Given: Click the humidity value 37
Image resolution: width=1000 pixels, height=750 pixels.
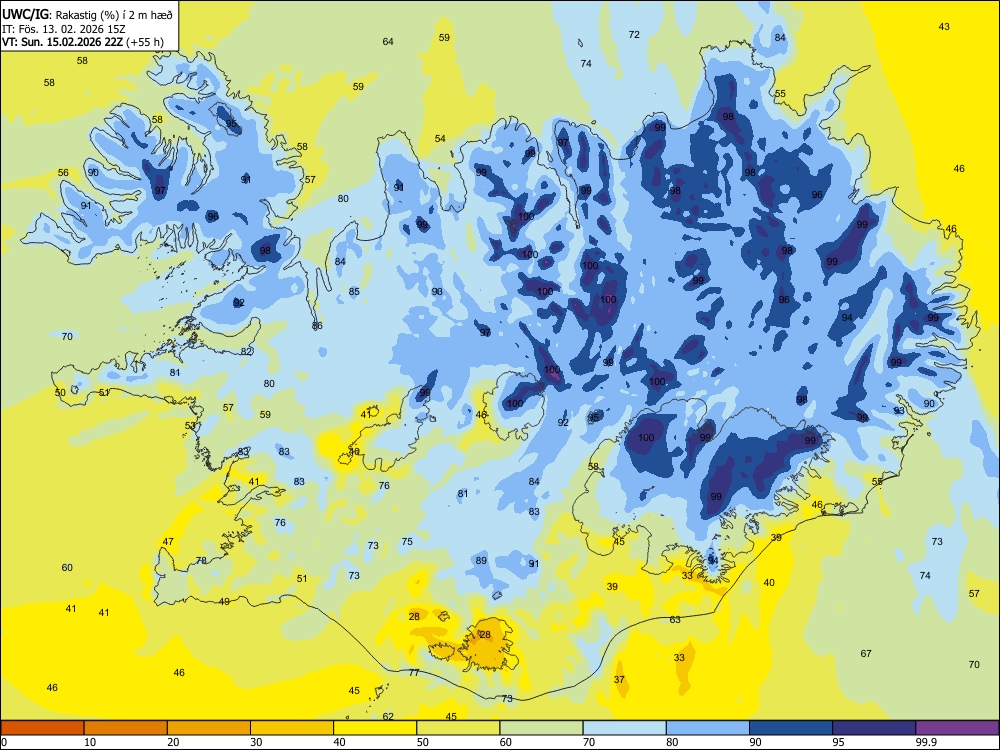Looking at the screenshot, I should point(619,679).
